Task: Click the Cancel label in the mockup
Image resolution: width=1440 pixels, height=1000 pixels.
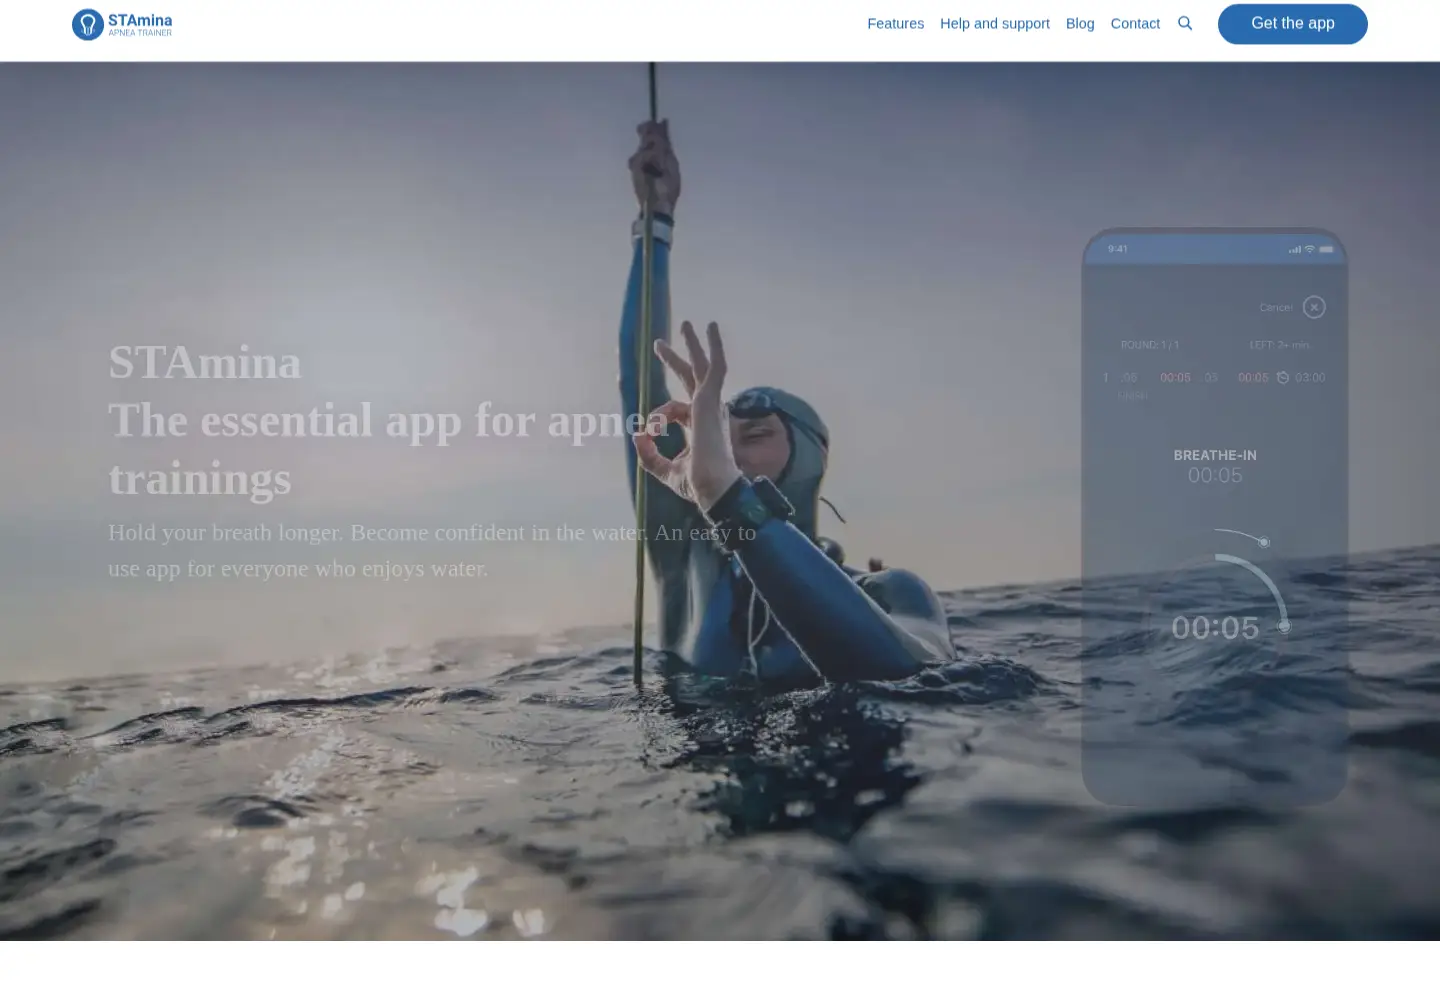Action: [x=1276, y=307]
